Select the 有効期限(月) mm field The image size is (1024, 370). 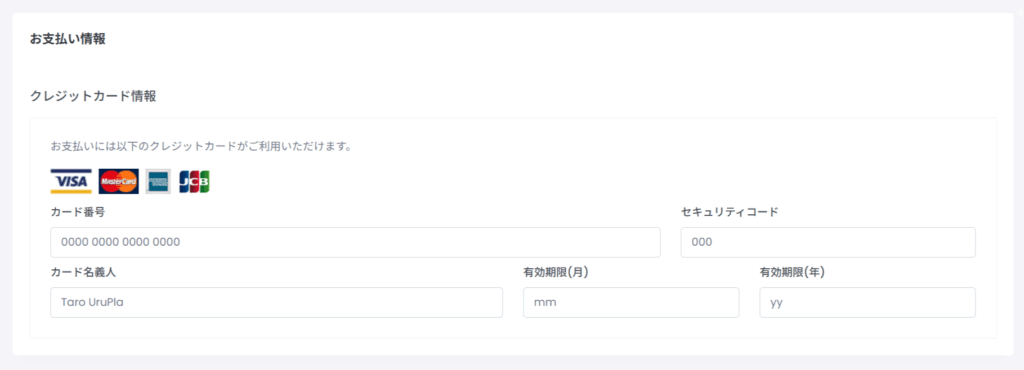click(x=631, y=302)
